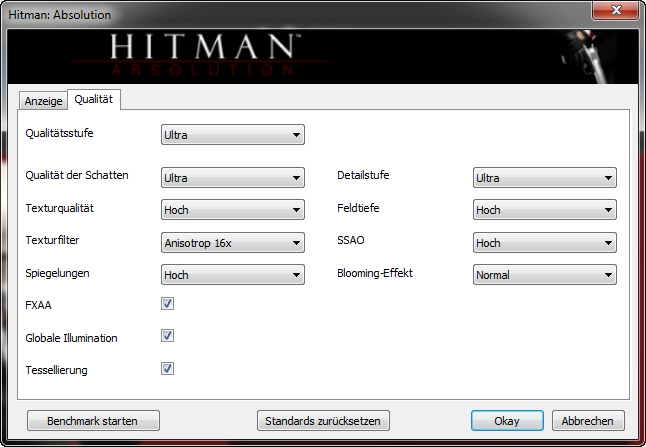The width and height of the screenshot is (646, 447).
Task: Change Texturfilter Anisotrop 16x dropdown
Action: tap(232, 243)
